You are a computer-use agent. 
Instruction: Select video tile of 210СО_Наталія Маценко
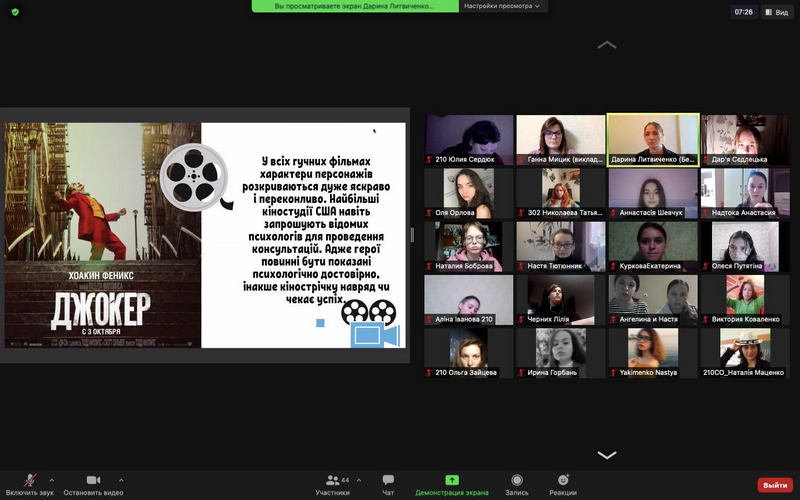coord(745,353)
